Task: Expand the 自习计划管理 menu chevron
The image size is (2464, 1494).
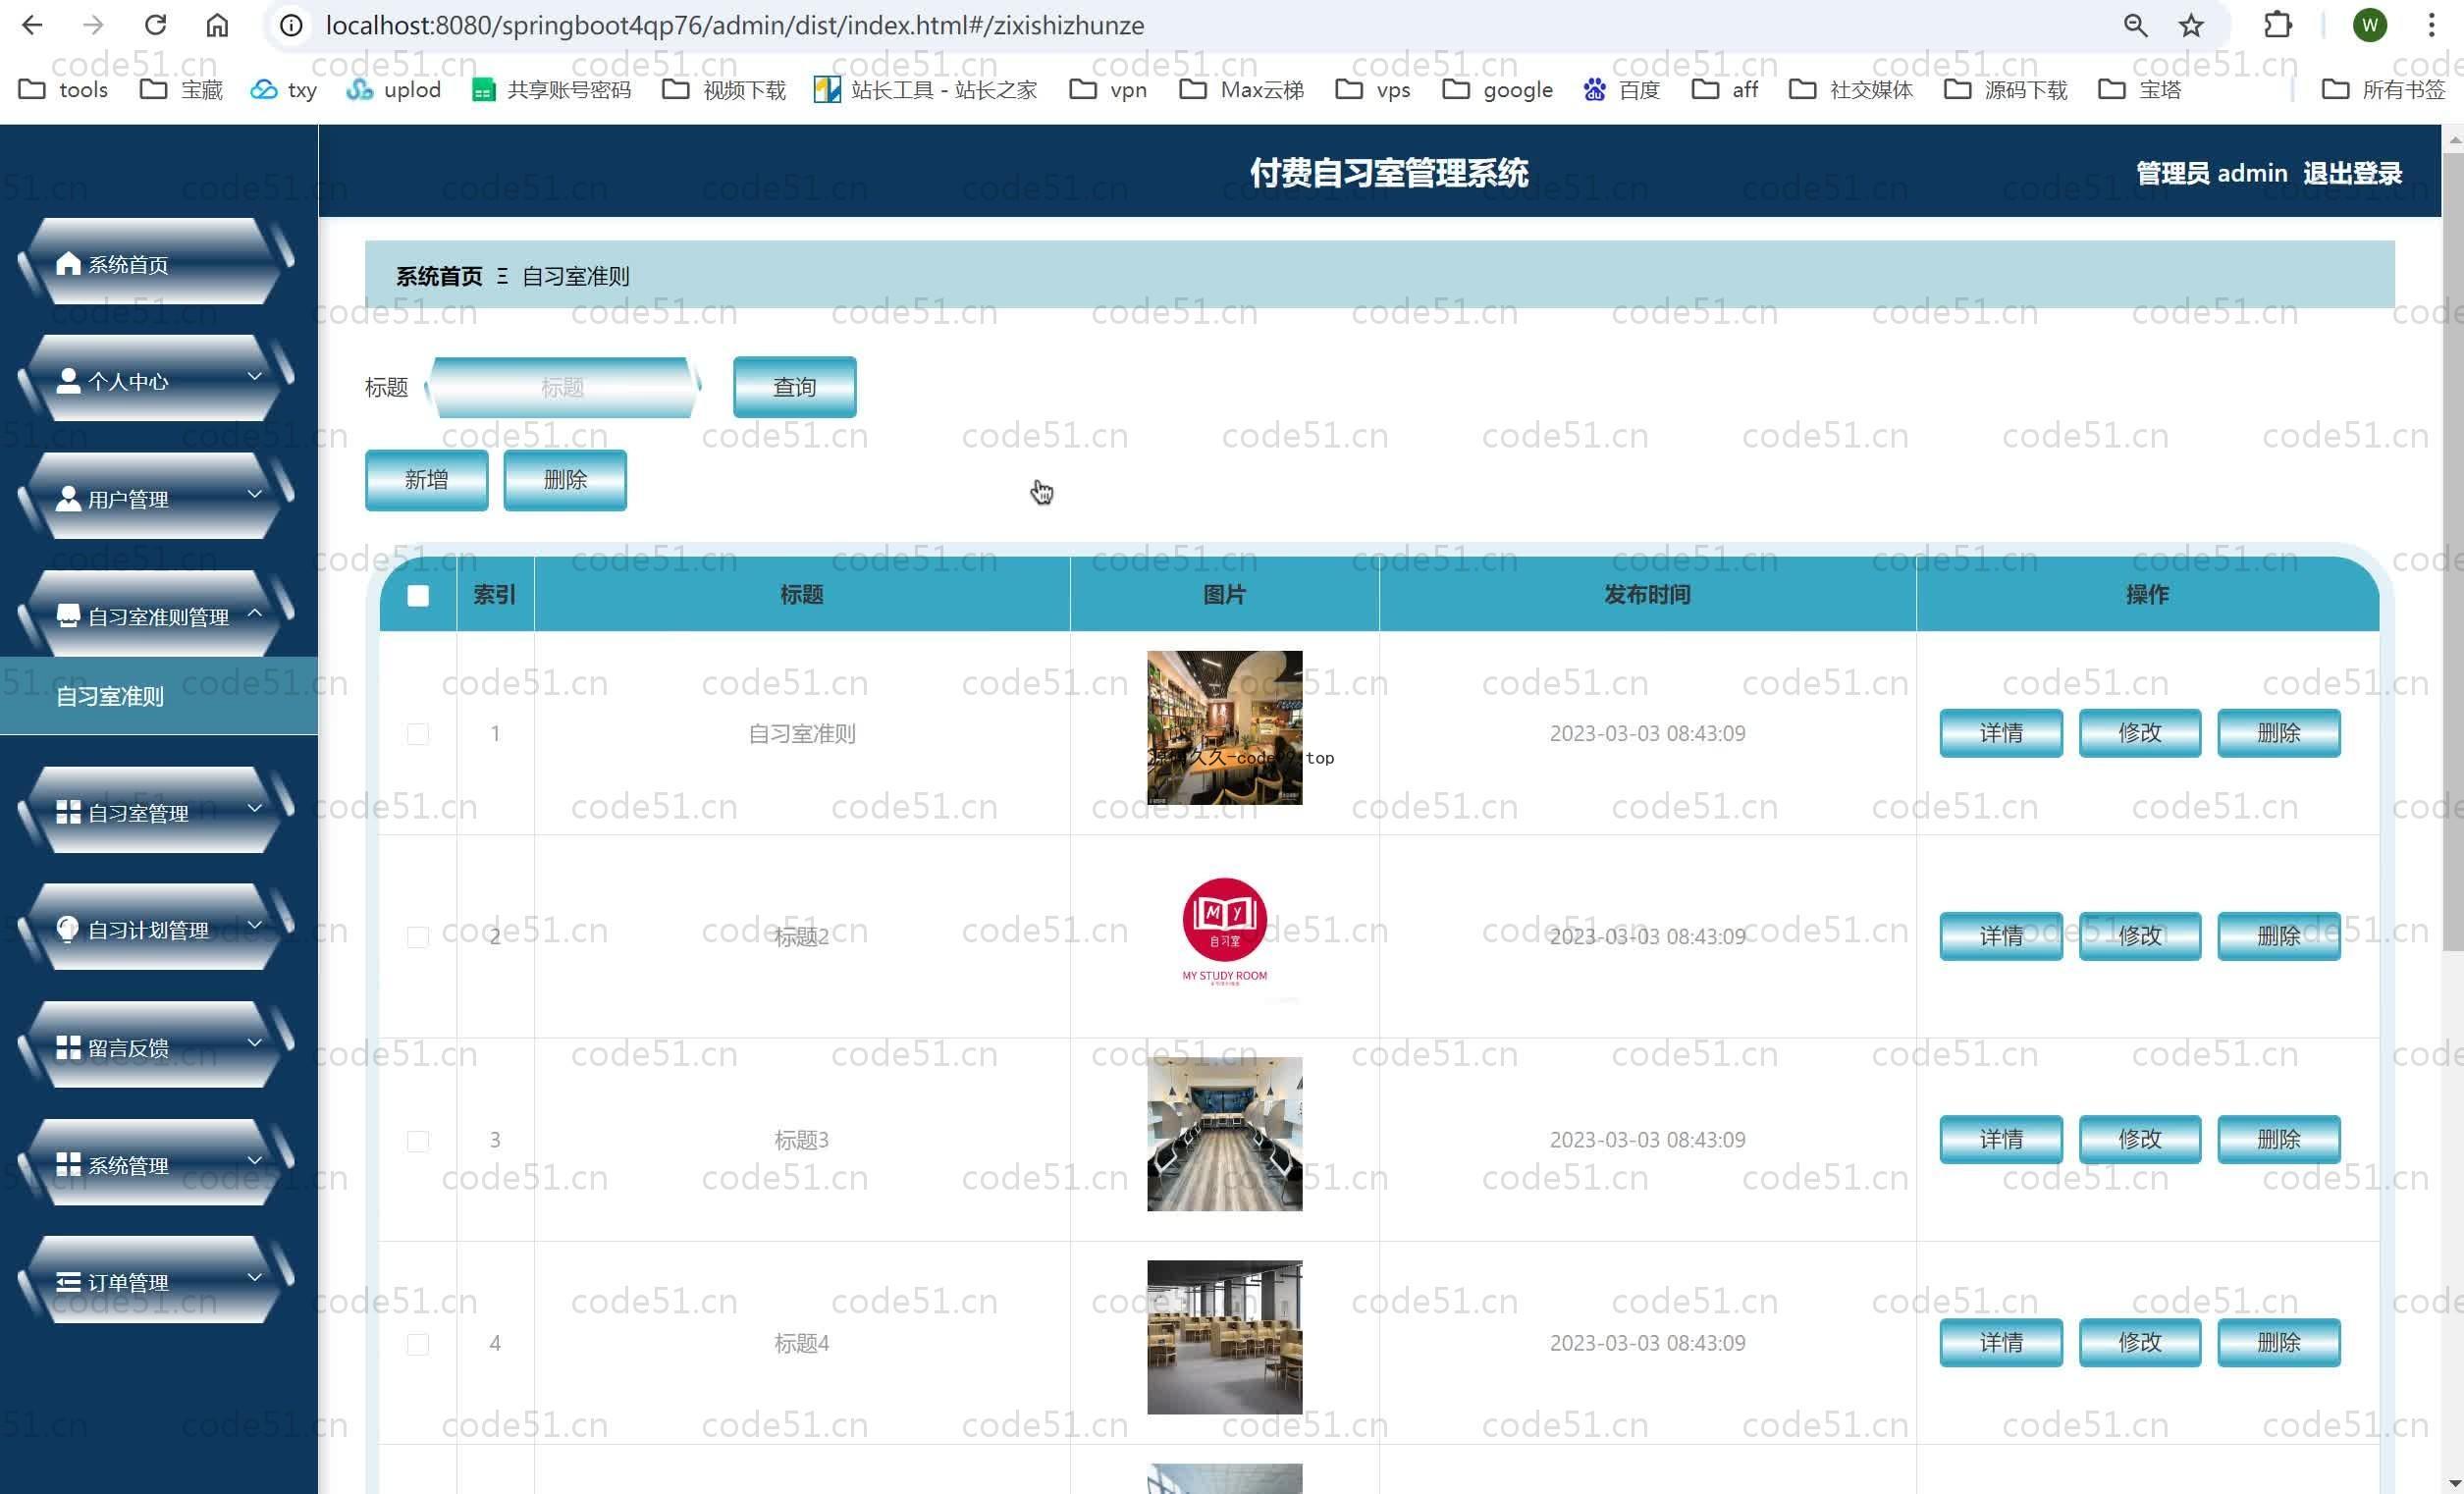Action: point(255,925)
